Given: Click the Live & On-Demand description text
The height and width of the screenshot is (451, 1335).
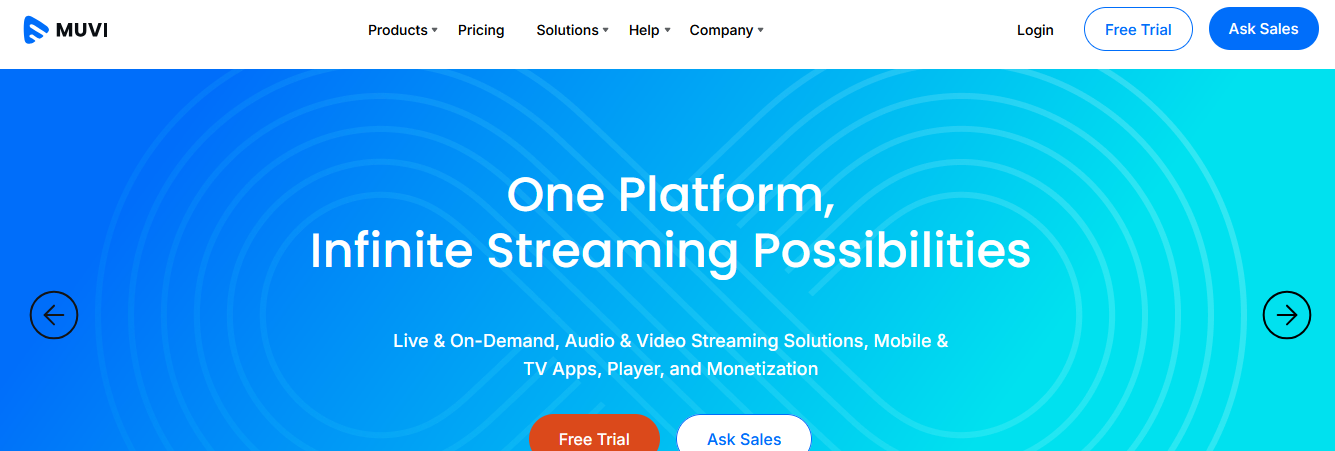Looking at the screenshot, I should coord(671,355).
